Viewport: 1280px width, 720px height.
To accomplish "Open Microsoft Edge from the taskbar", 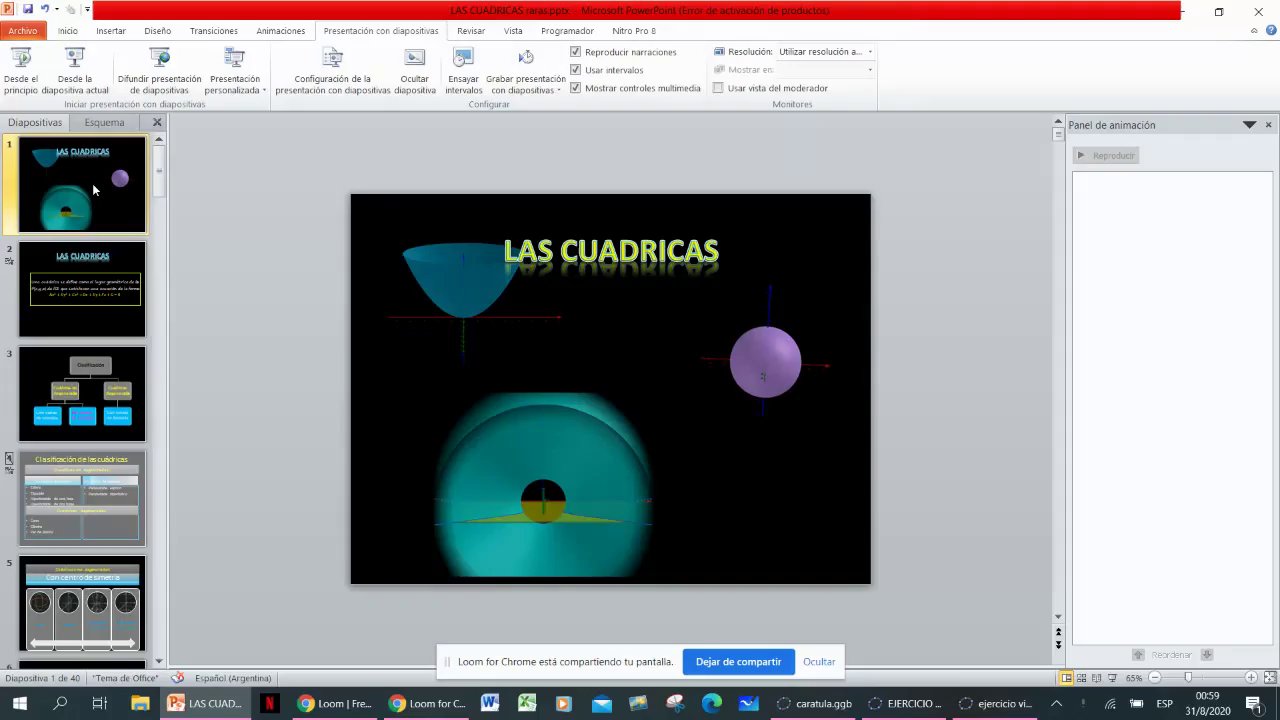I will (712, 703).
